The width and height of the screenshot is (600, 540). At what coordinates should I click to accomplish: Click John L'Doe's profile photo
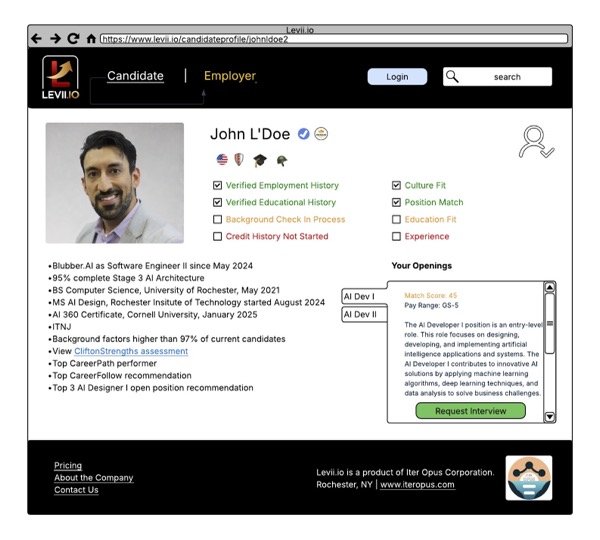coord(115,183)
